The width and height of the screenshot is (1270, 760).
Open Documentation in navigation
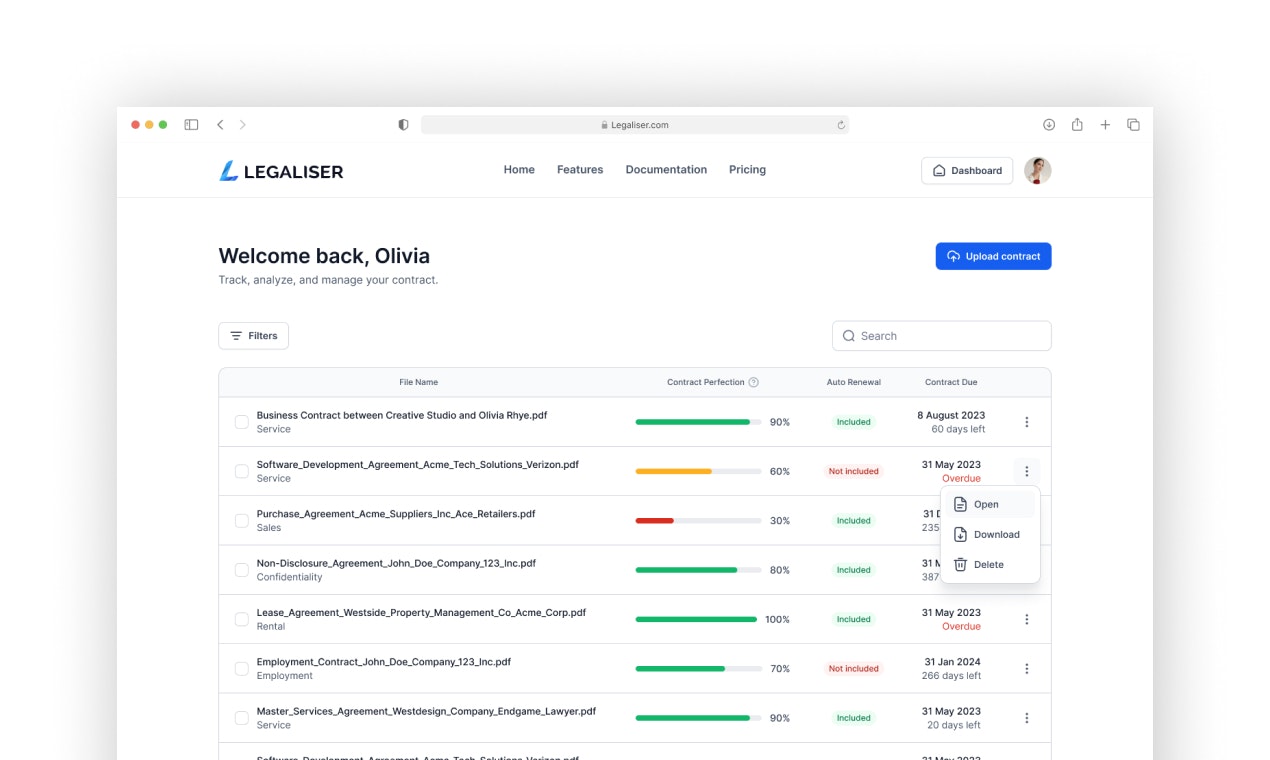click(666, 170)
